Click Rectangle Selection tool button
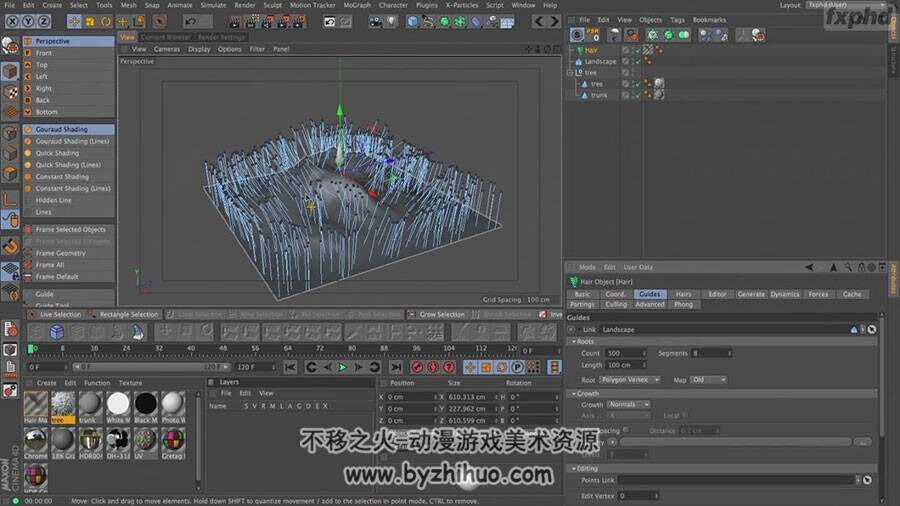Image resolution: width=900 pixels, height=506 pixels. coord(123,314)
